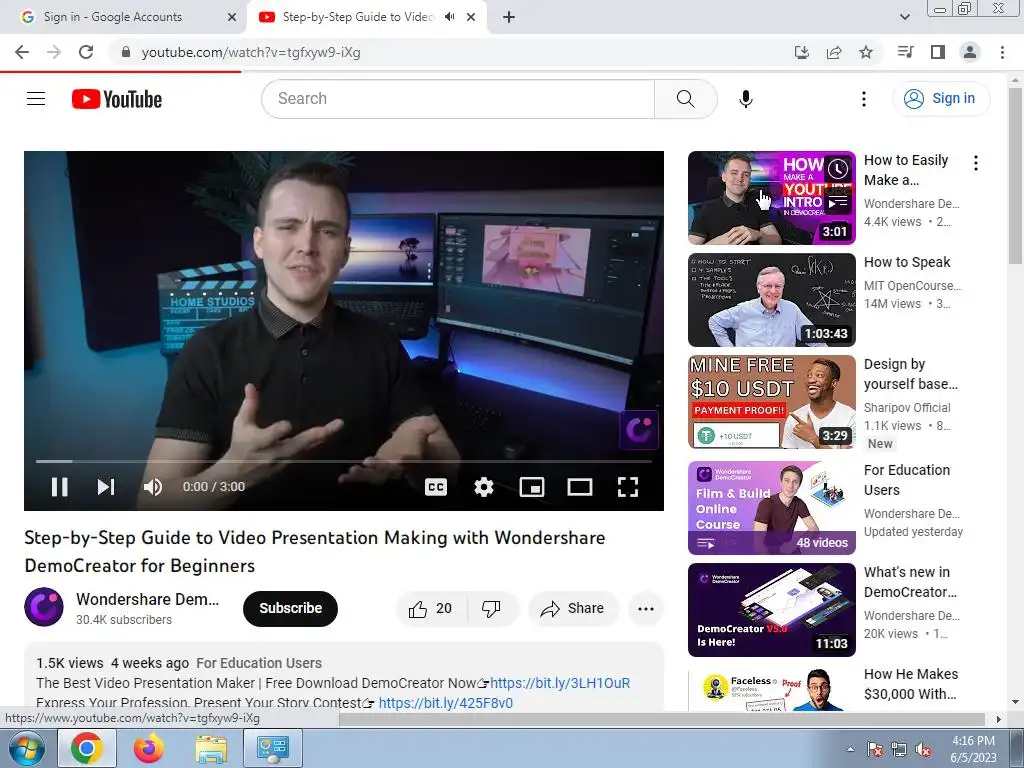Mute the YouTube tab audio icon

[x=449, y=17]
